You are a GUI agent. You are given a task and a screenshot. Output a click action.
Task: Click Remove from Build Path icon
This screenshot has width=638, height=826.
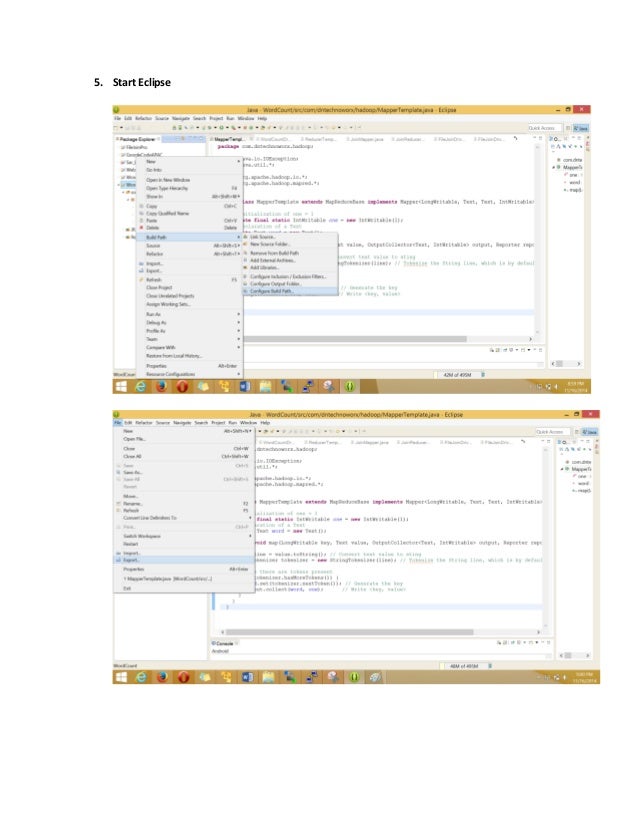(246, 253)
